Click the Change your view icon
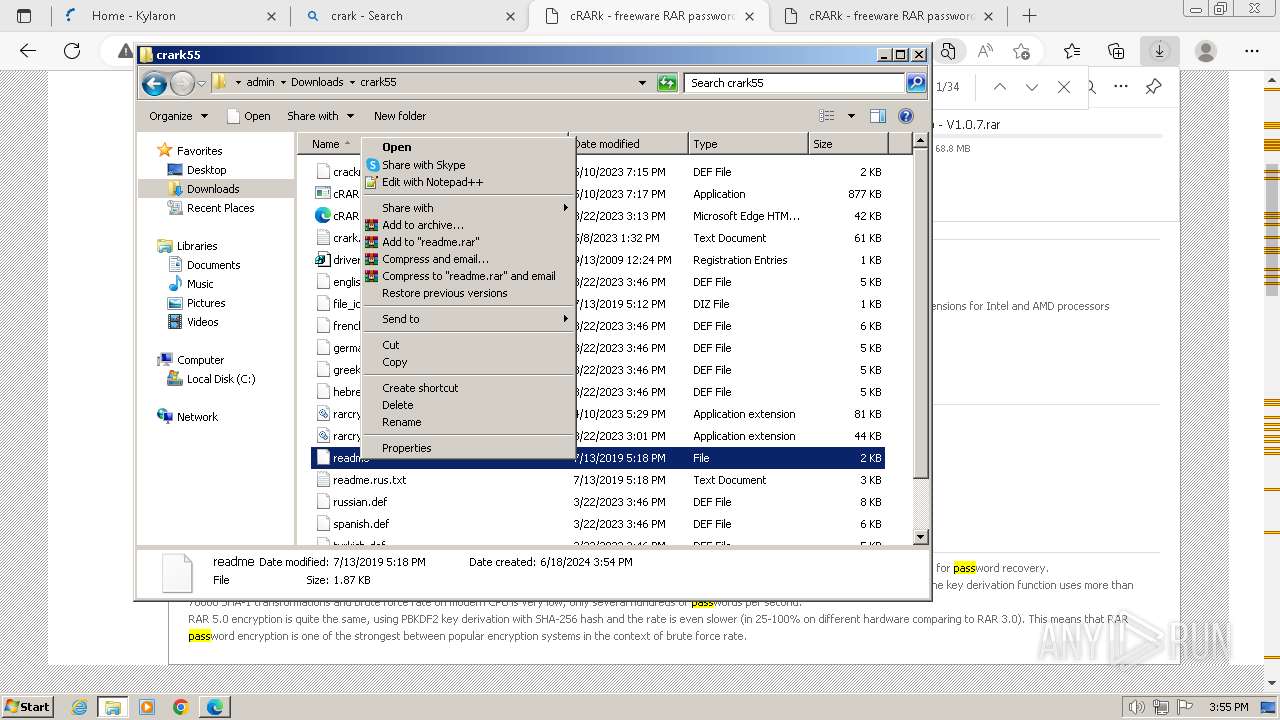The image size is (1280, 720). click(x=827, y=116)
